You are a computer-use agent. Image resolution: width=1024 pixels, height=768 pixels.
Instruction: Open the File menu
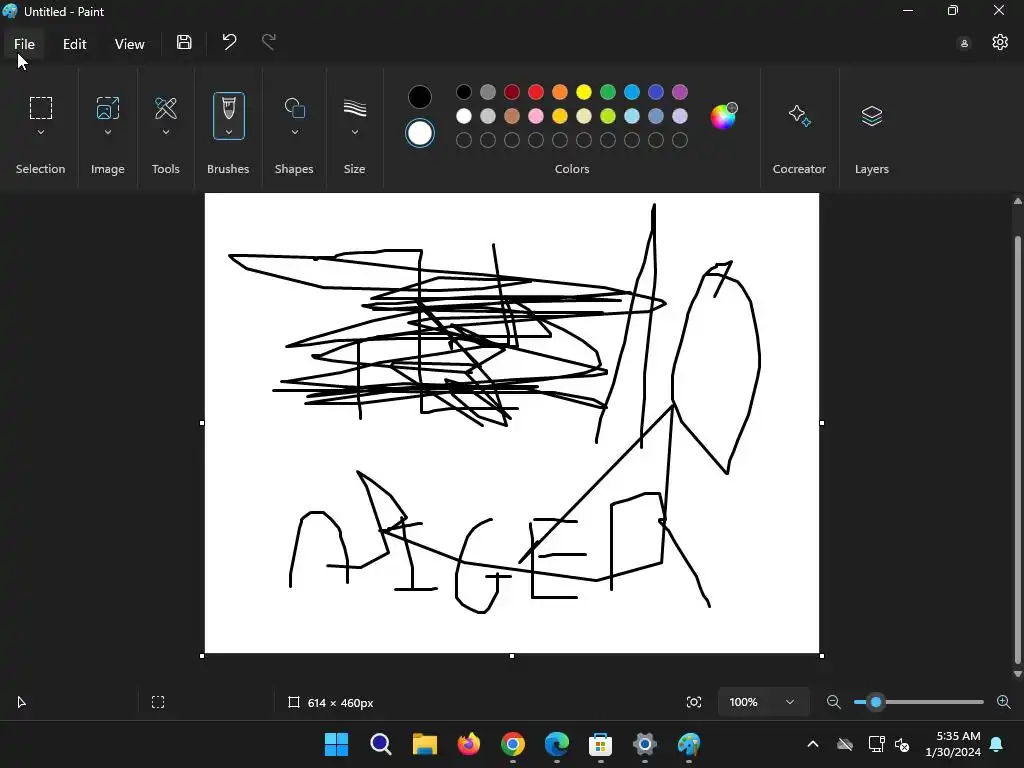(24, 44)
